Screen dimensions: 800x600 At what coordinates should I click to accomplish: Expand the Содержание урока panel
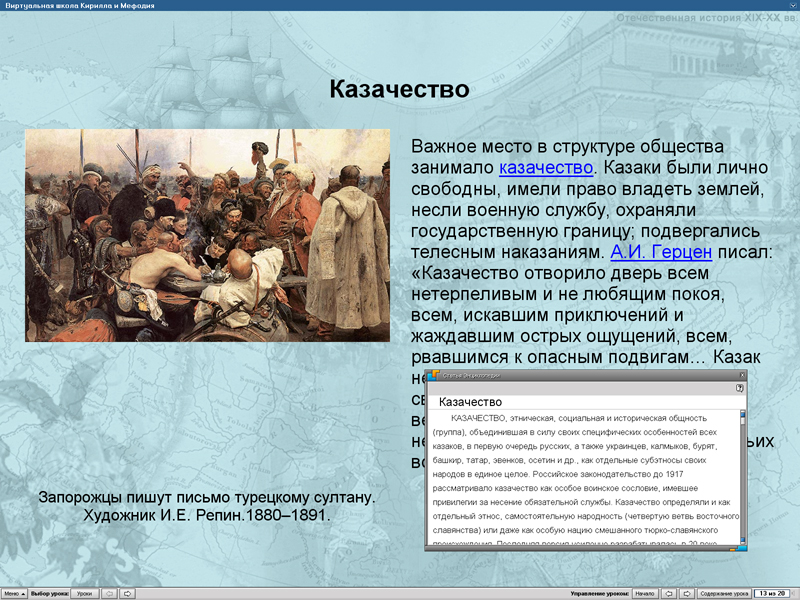(723, 592)
